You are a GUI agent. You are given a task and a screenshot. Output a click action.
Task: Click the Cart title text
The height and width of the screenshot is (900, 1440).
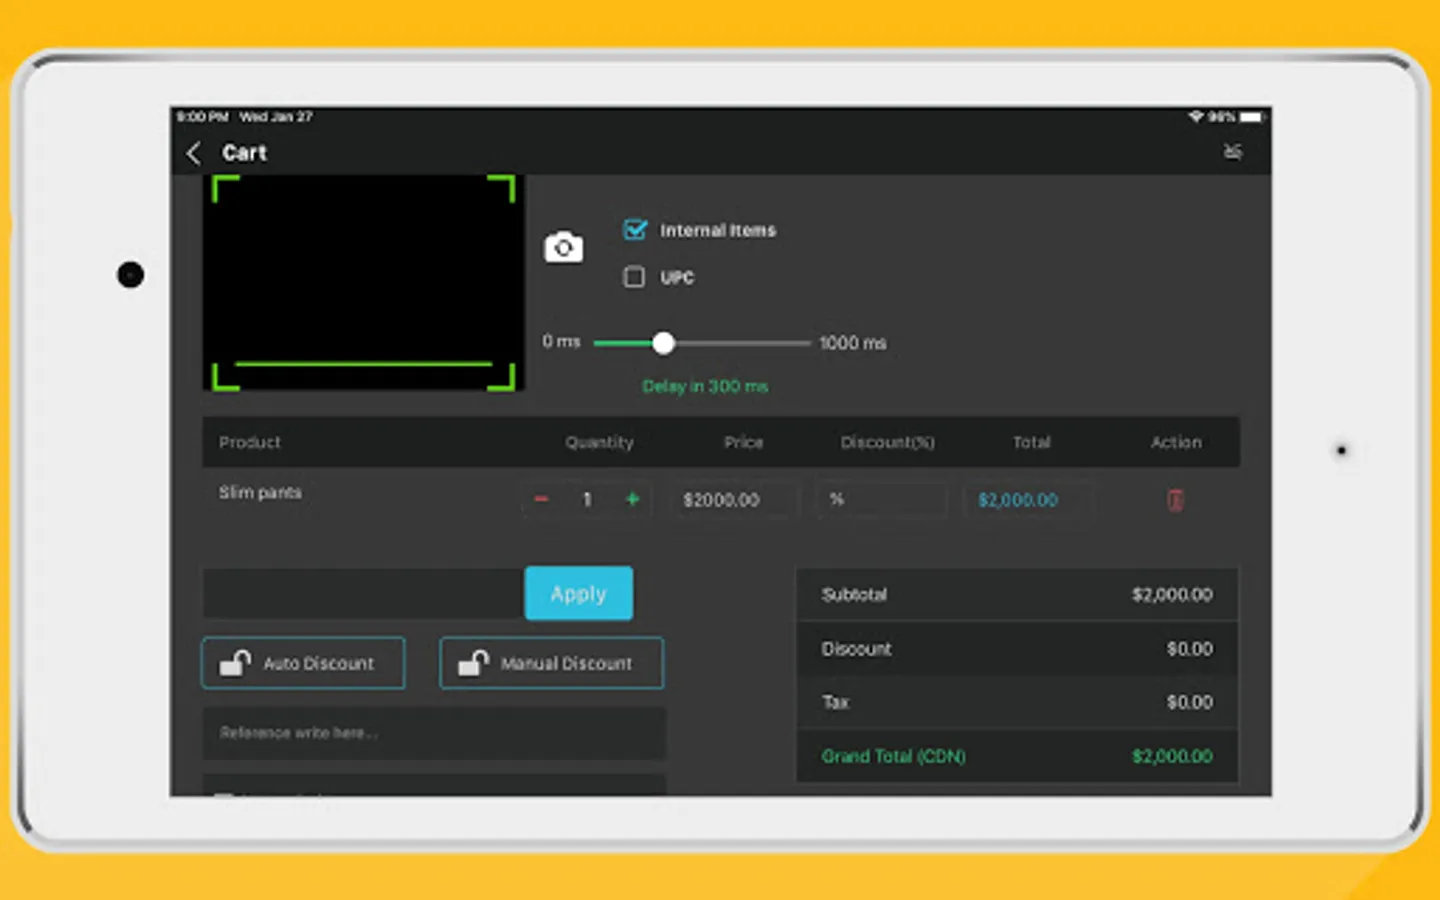point(244,153)
